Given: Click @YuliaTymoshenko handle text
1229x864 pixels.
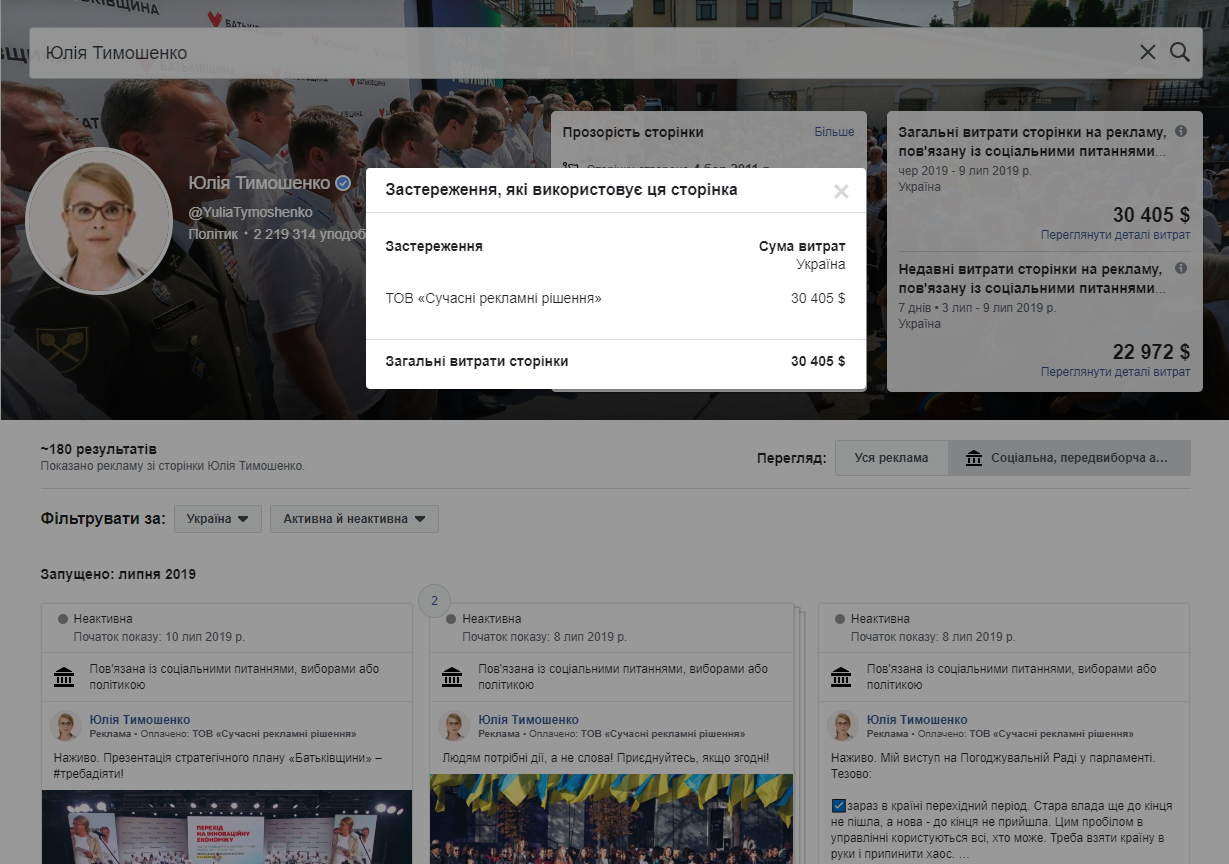Looking at the screenshot, I should pyautogui.click(x=251, y=212).
